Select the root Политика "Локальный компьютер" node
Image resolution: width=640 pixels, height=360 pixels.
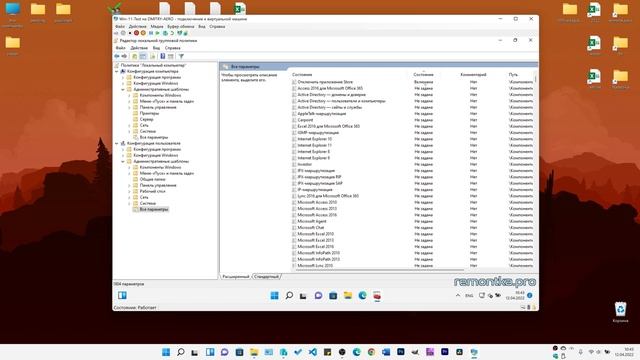tap(153, 65)
